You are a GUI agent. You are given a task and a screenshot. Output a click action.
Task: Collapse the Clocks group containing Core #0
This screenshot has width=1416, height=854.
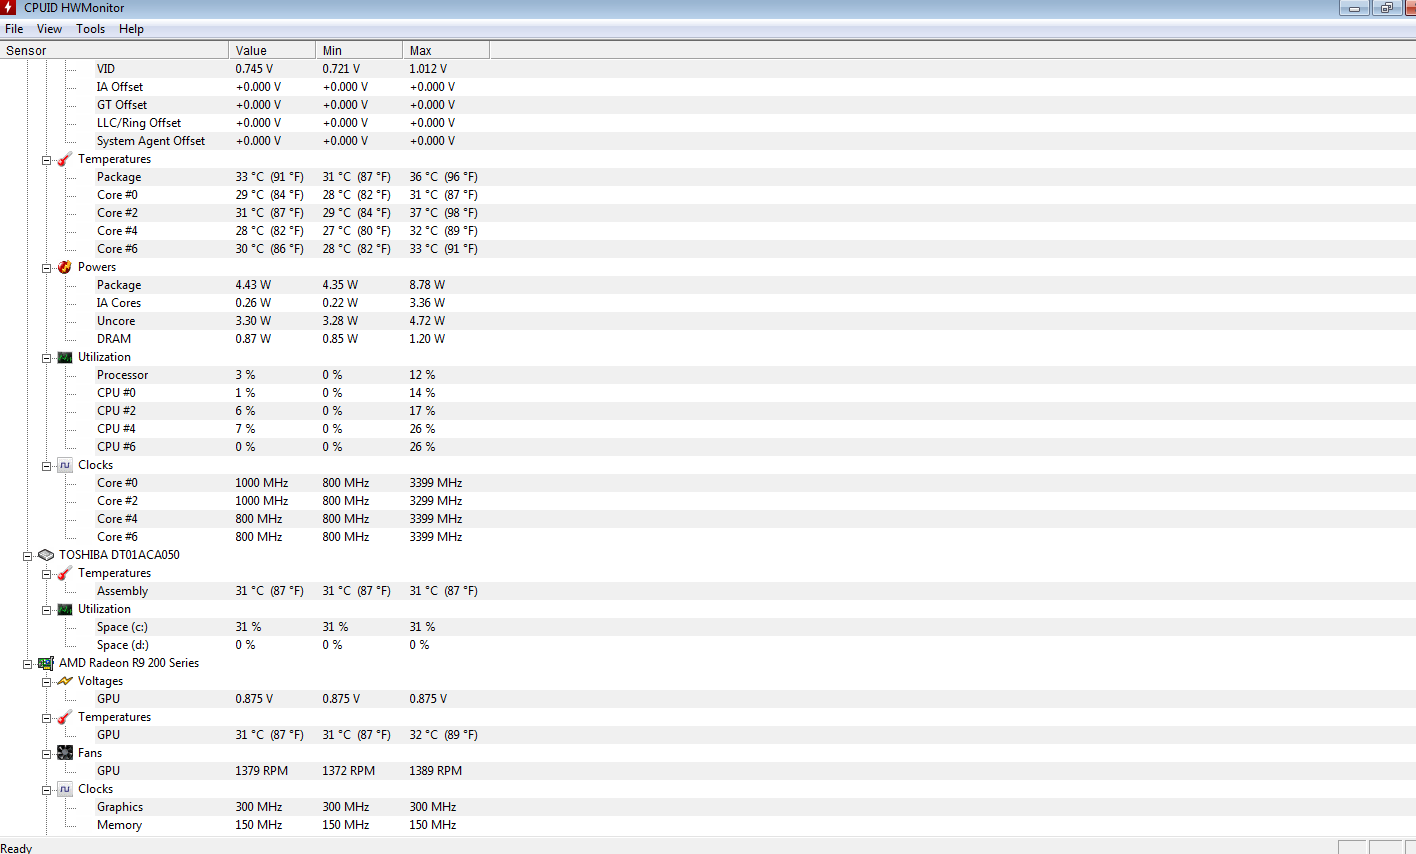point(46,466)
